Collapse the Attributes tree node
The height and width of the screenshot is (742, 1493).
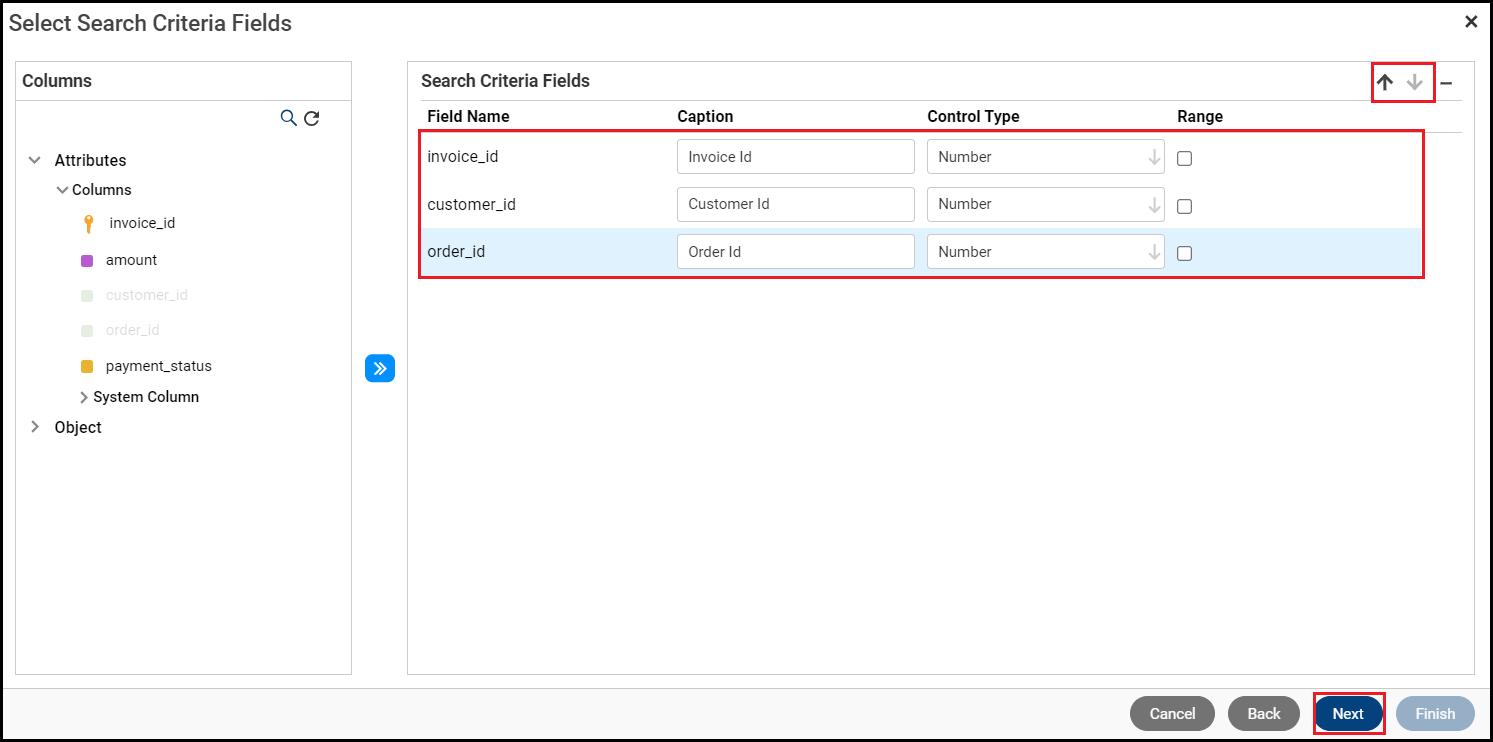point(35,160)
